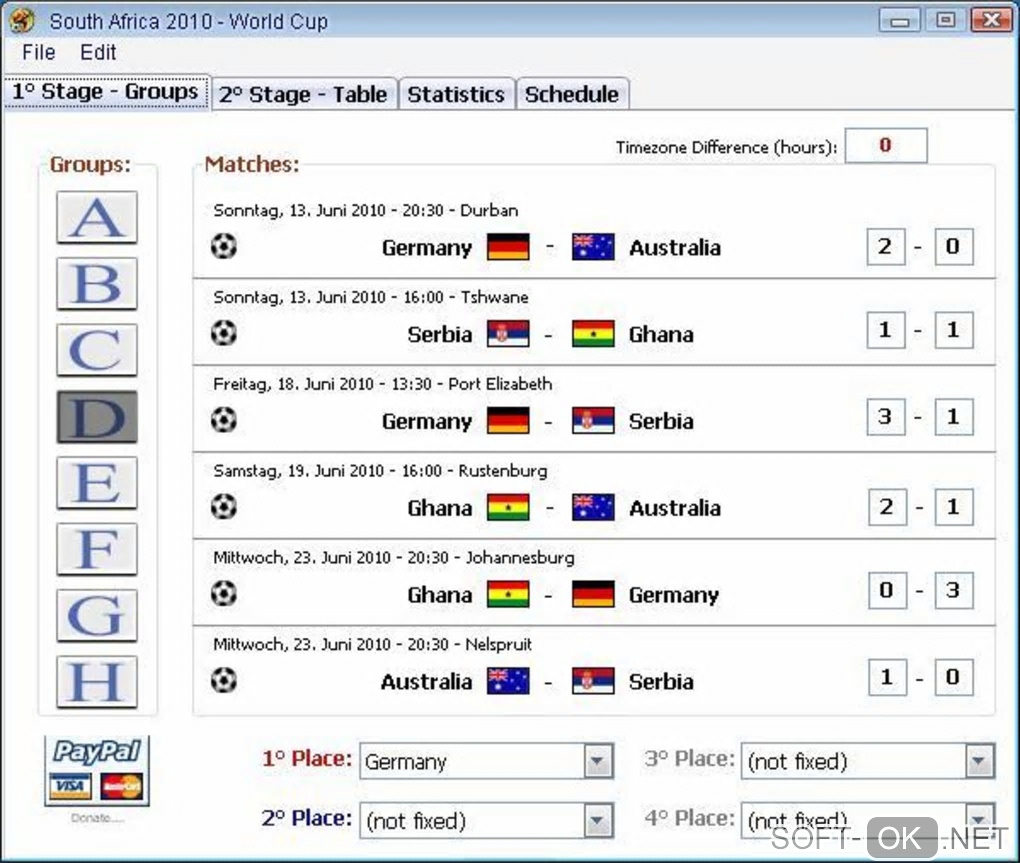This screenshot has height=863, width=1020.
Task: Select Group B
Action: point(97,284)
